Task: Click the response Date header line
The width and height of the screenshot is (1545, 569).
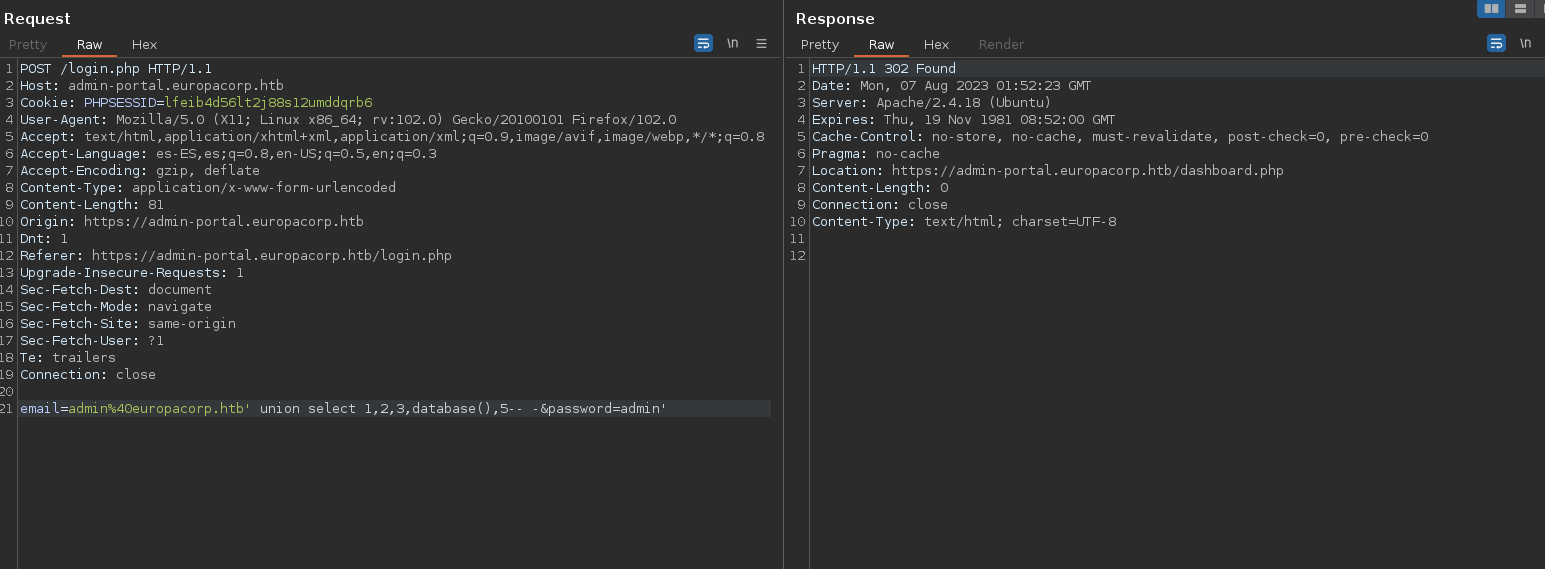Action: tap(951, 85)
